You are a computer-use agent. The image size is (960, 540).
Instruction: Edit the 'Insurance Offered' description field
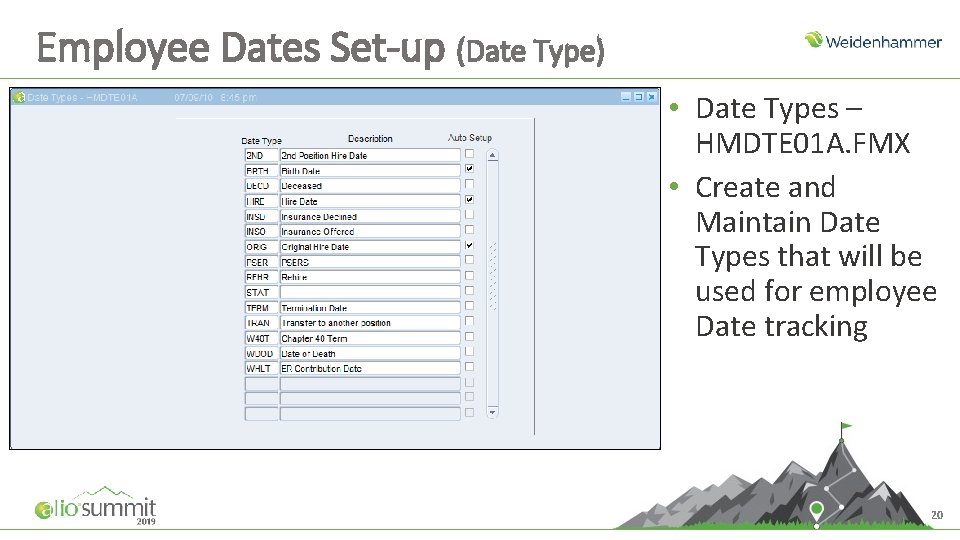click(x=370, y=231)
